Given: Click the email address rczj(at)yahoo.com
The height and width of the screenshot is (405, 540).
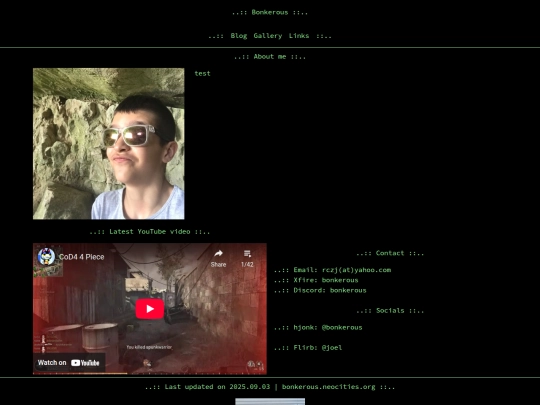Looking at the screenshot, I should pyautogui.click(x=356, y=270).
